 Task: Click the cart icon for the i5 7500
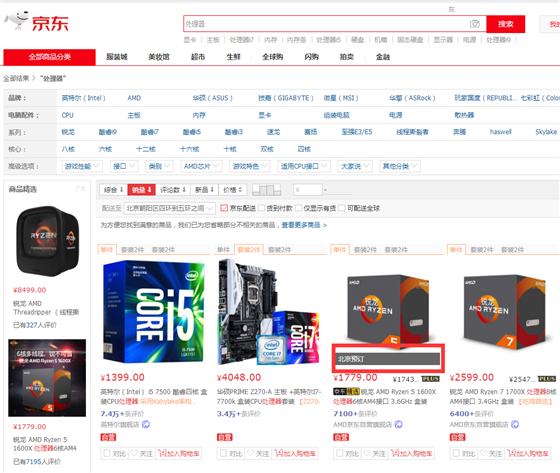click(162, 453)
